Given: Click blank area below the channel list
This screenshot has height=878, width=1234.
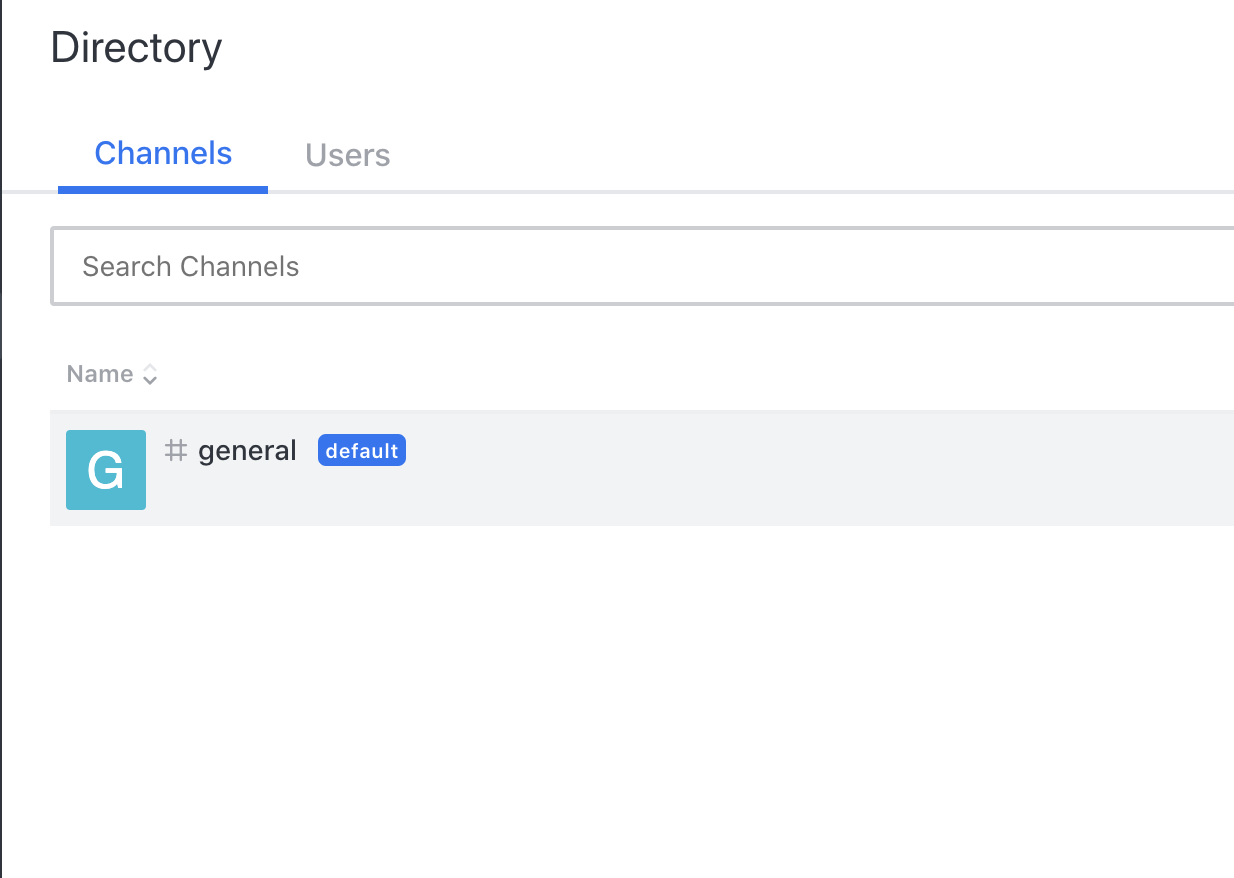Looking at the screenshot, I should (640, 700).
